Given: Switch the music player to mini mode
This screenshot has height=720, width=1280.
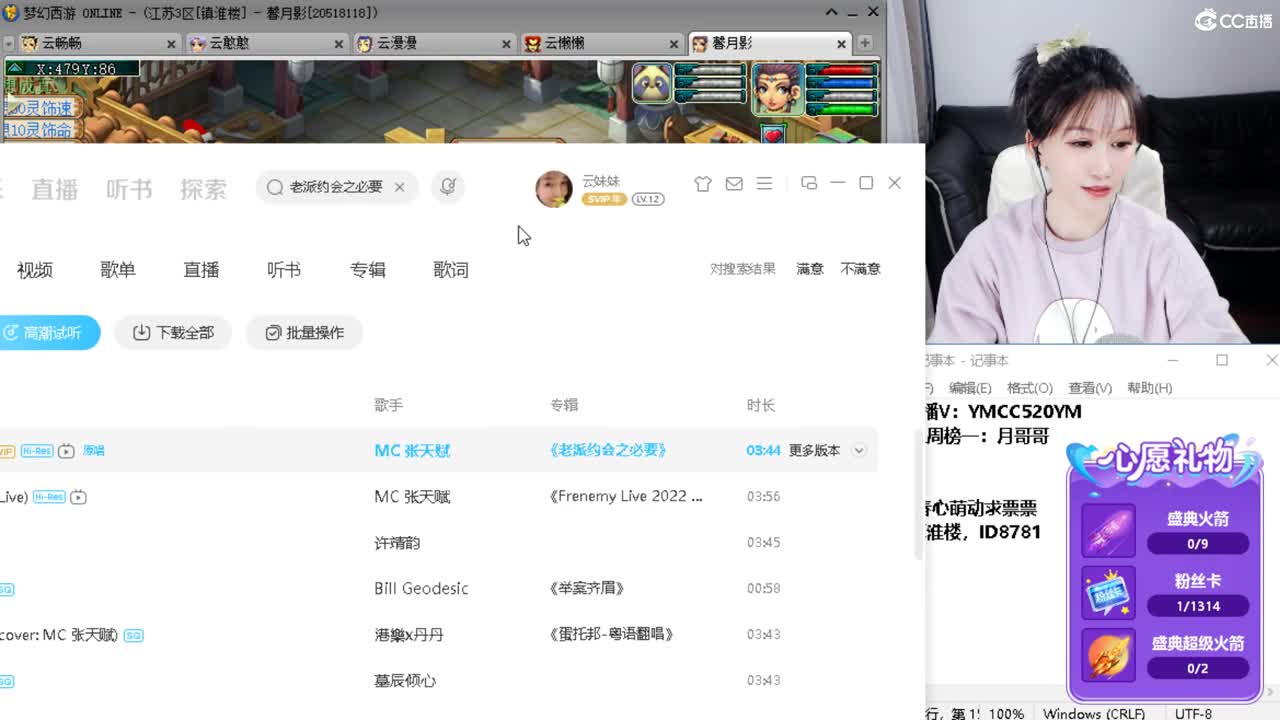Looking at the screenshot, I should [x=809, y=183].
